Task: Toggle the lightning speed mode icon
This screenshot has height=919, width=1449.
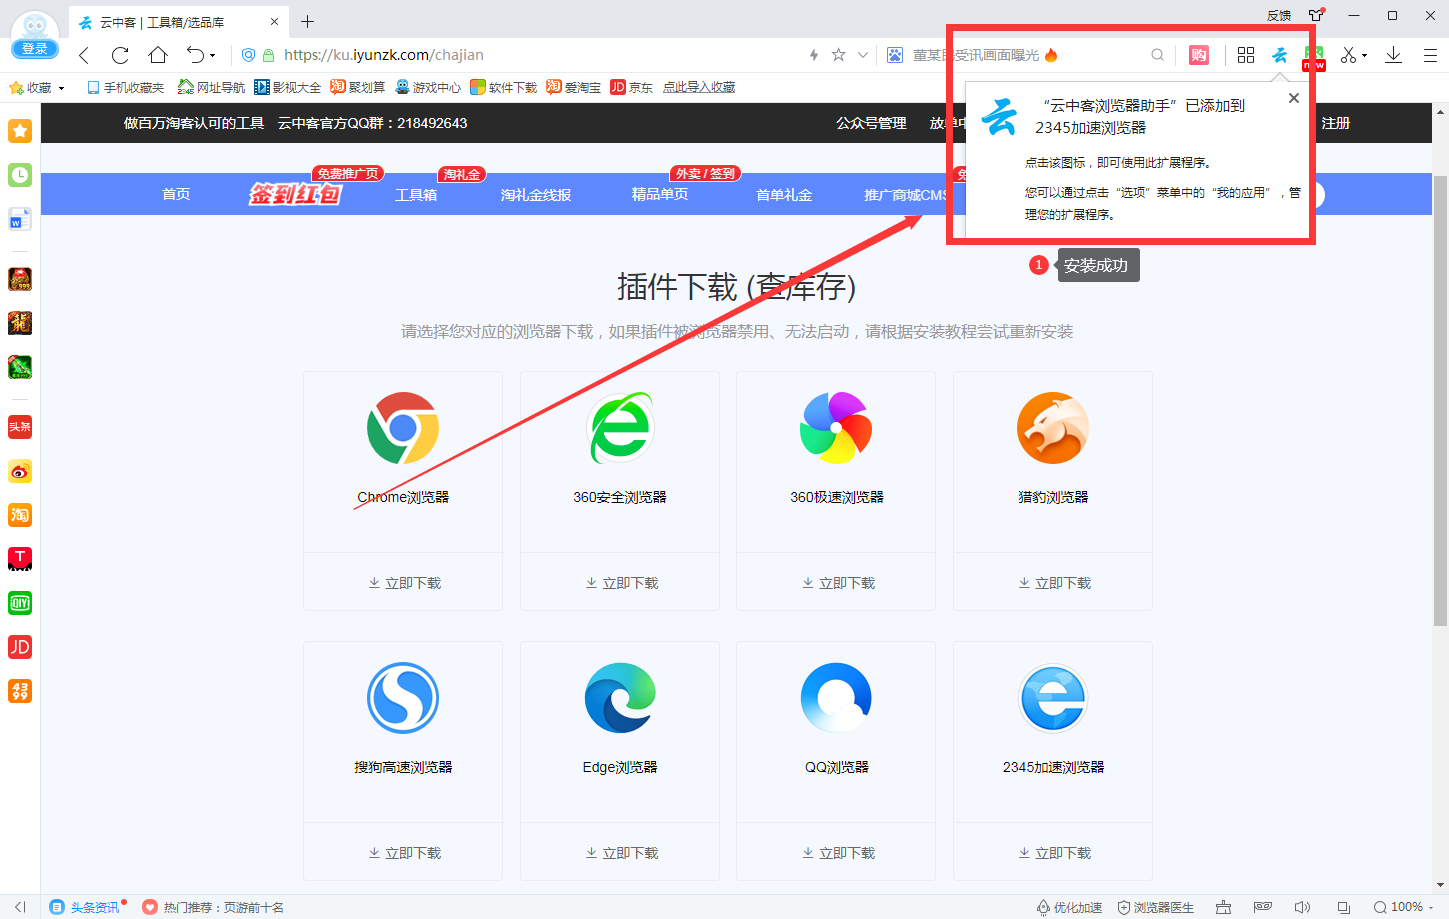Action: [x=814, y=55]
